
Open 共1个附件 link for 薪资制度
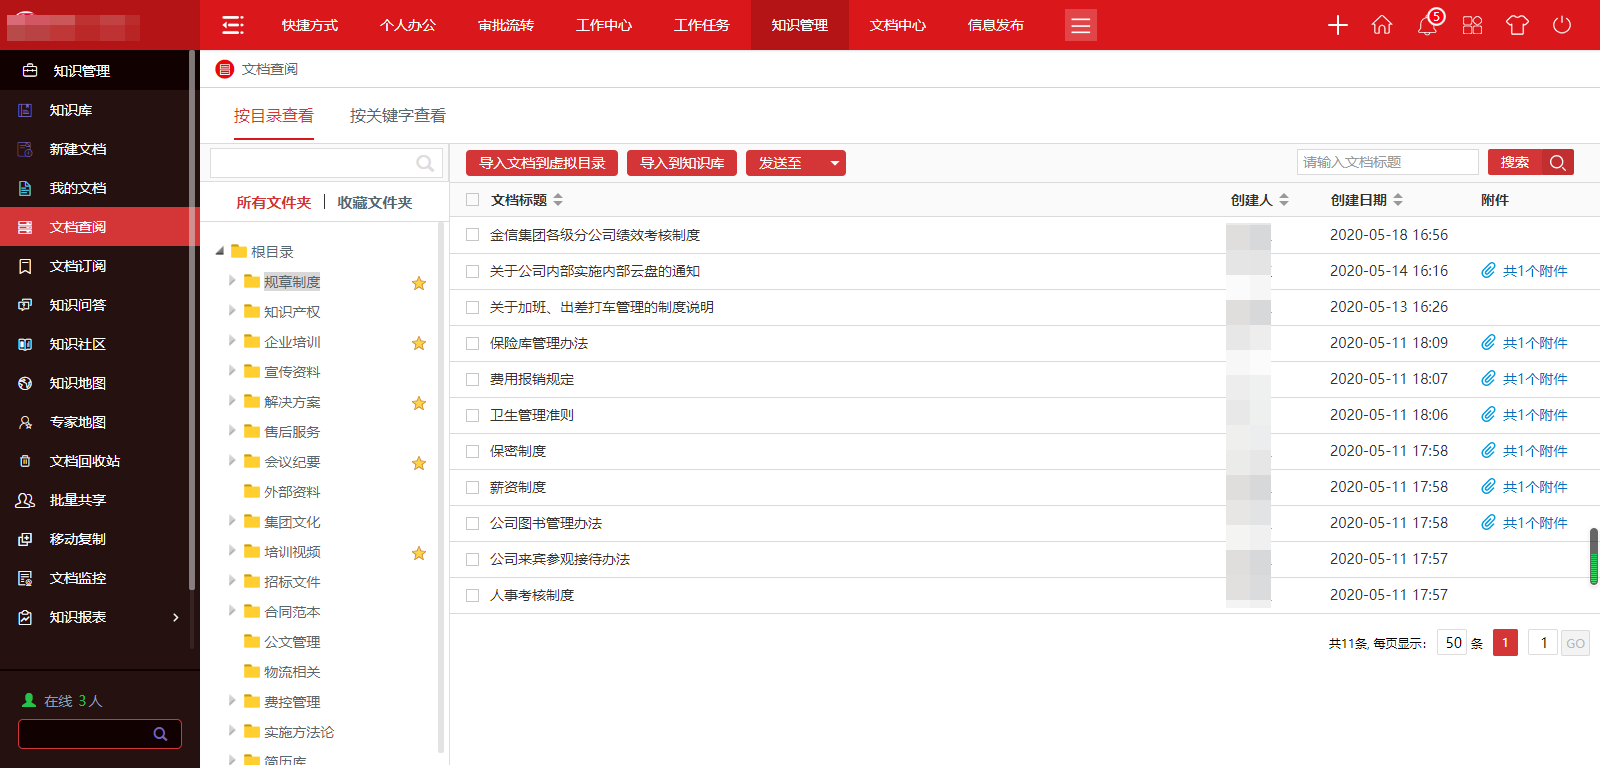(1535, 487)
